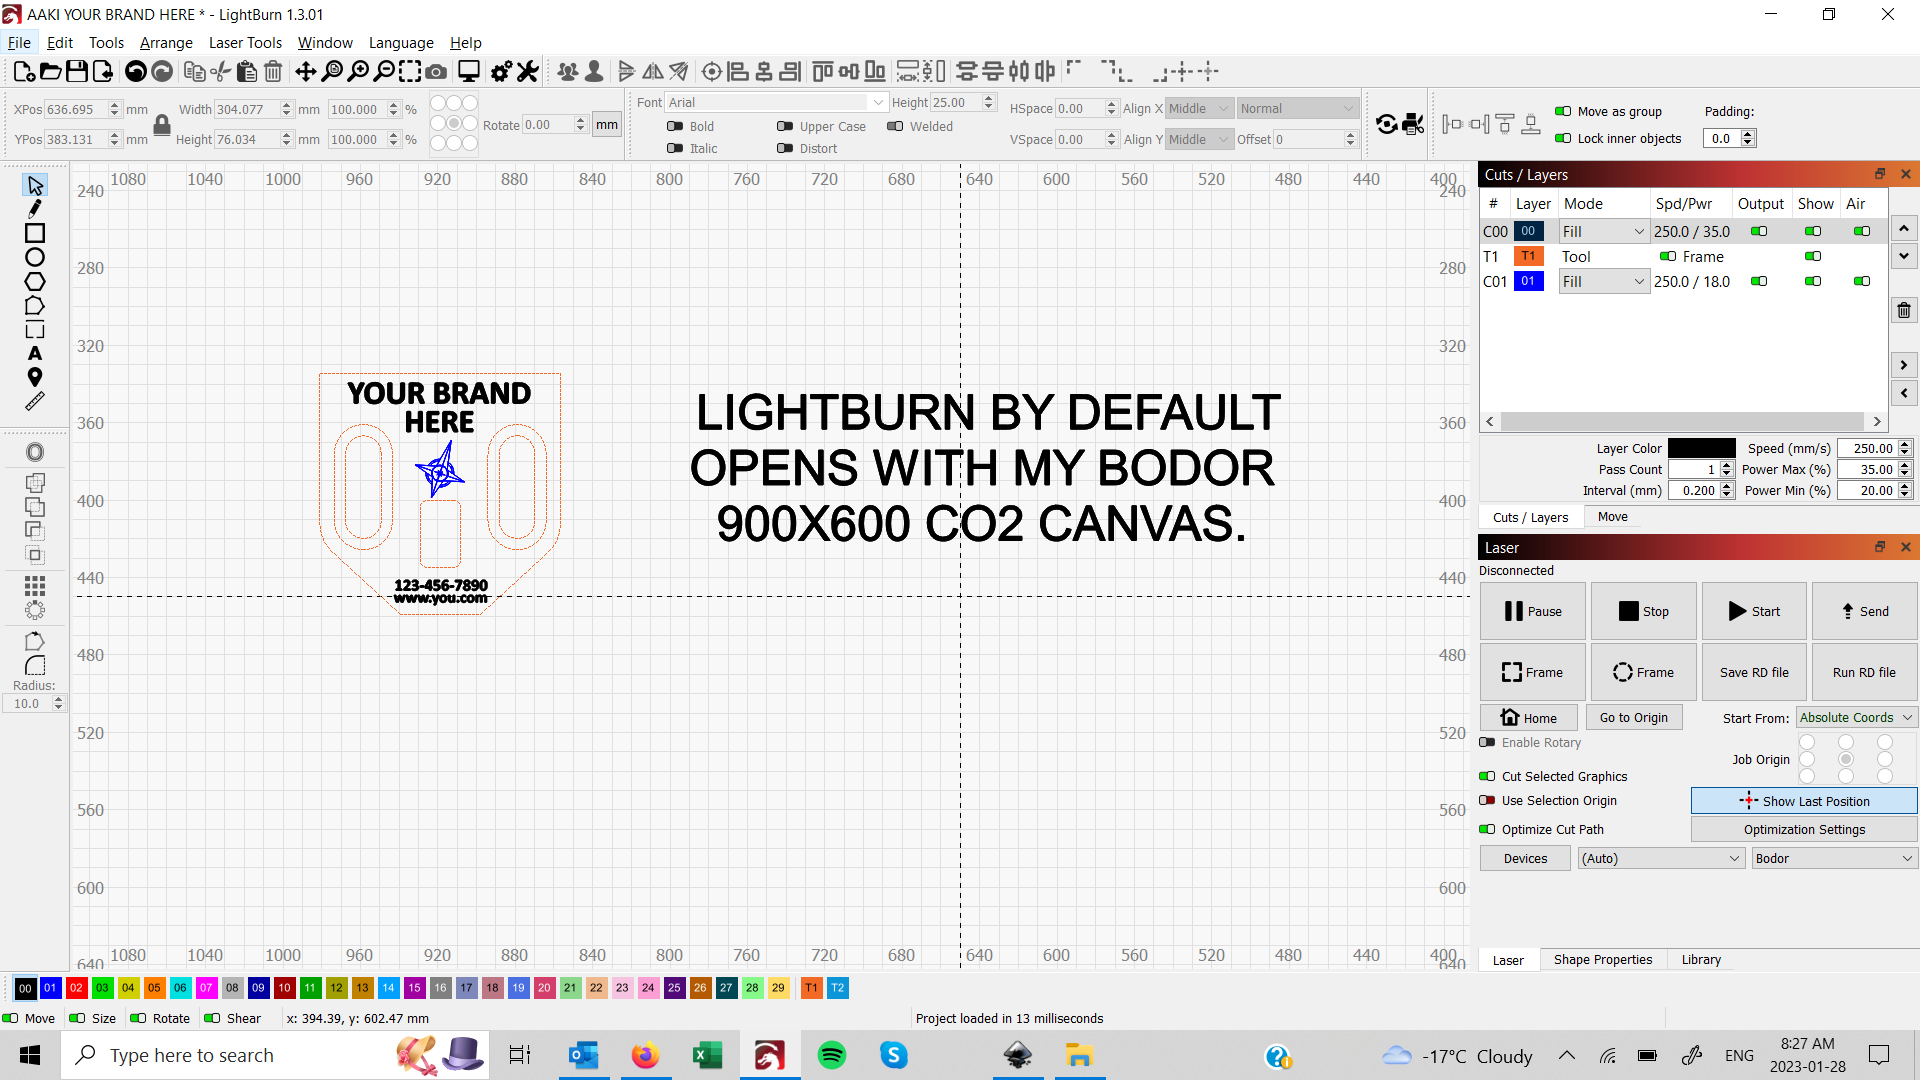Click the Send button
The image size is (1920, 1080).
1865,611
